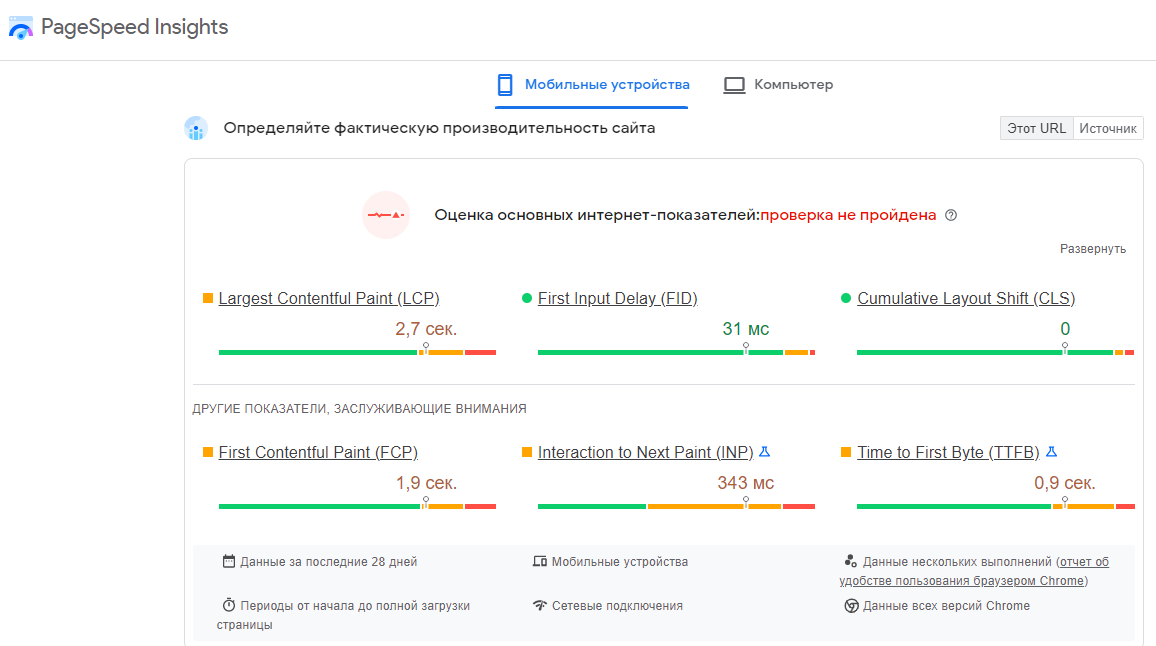
Task: Click the mobile device icon beside Мобильные устройства footer text
Action: coord(539,561)
